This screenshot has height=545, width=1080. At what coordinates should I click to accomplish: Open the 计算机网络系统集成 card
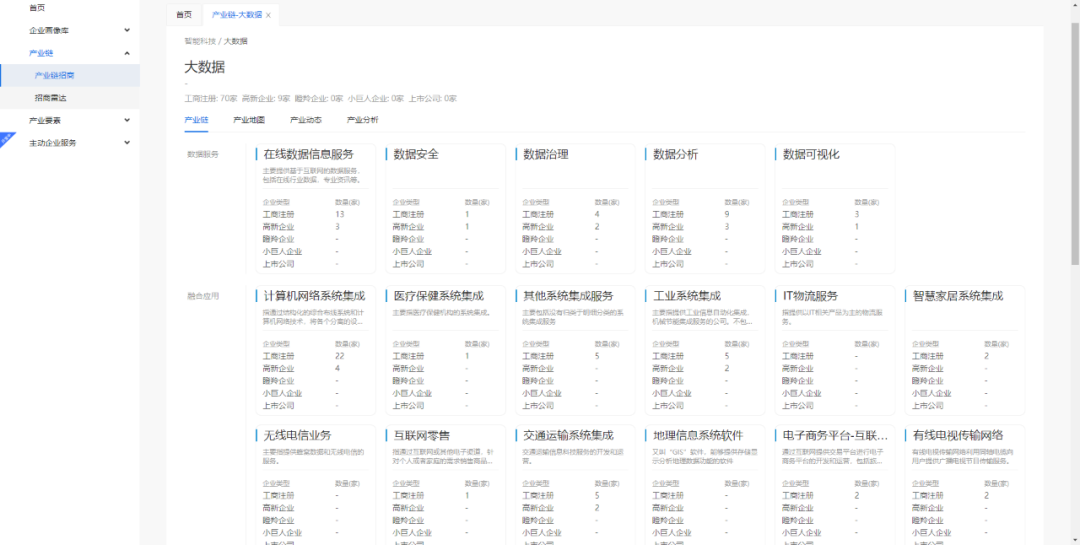point(314,296)
